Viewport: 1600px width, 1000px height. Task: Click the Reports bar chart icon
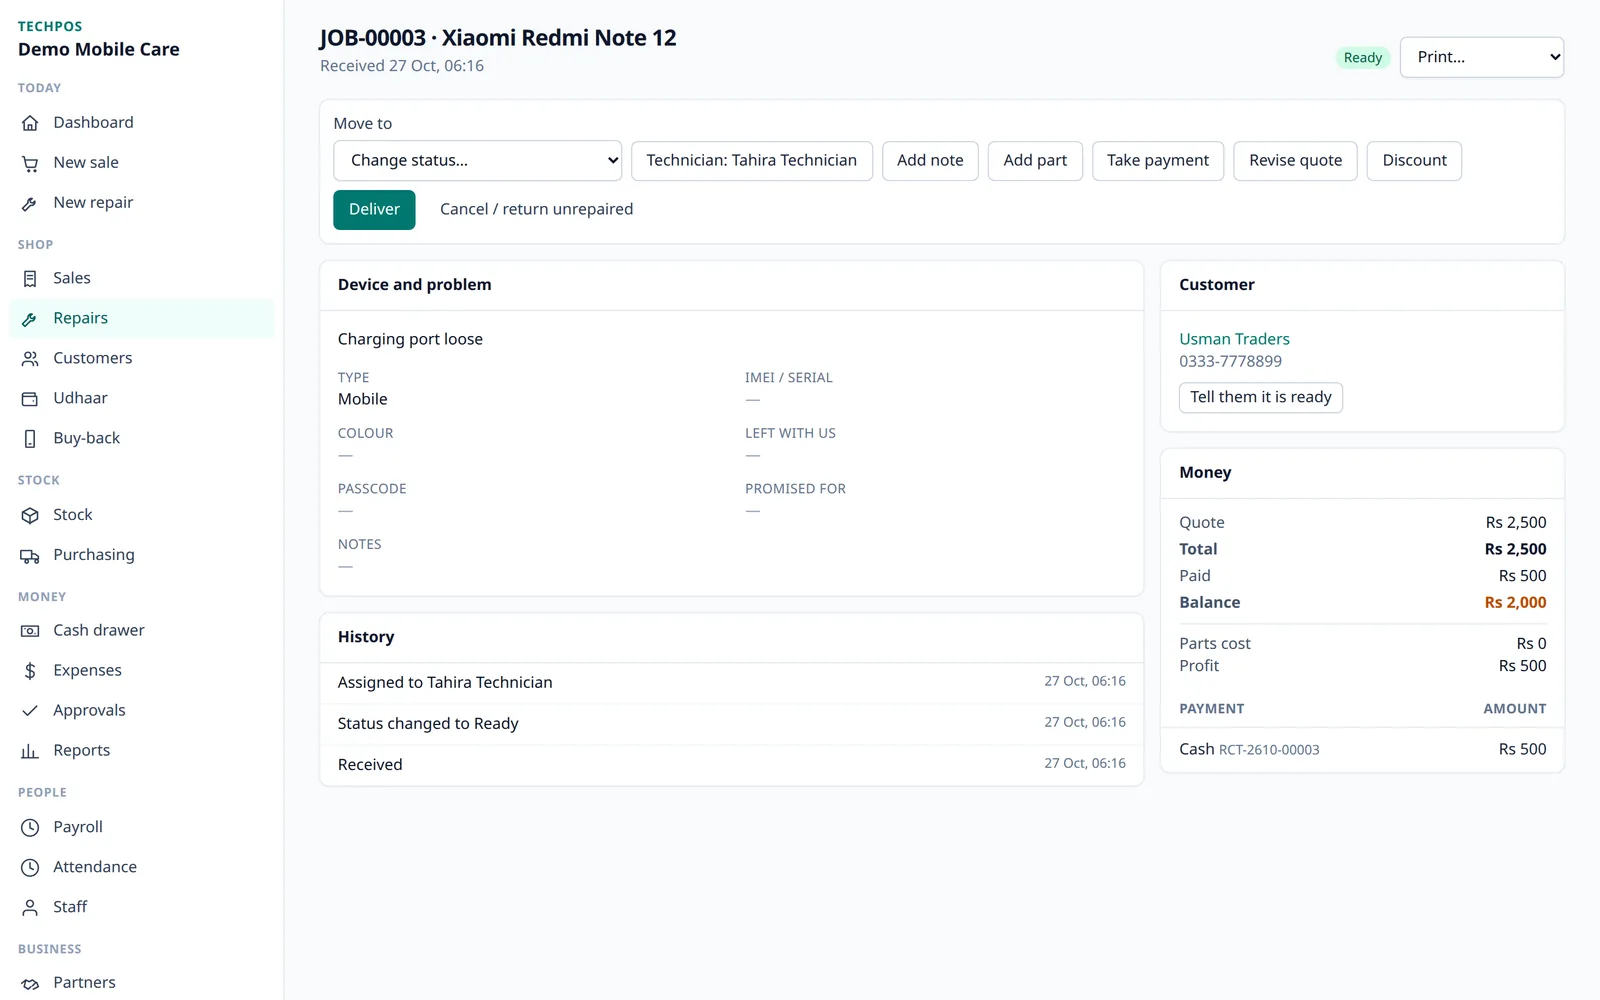coord(30,751)
